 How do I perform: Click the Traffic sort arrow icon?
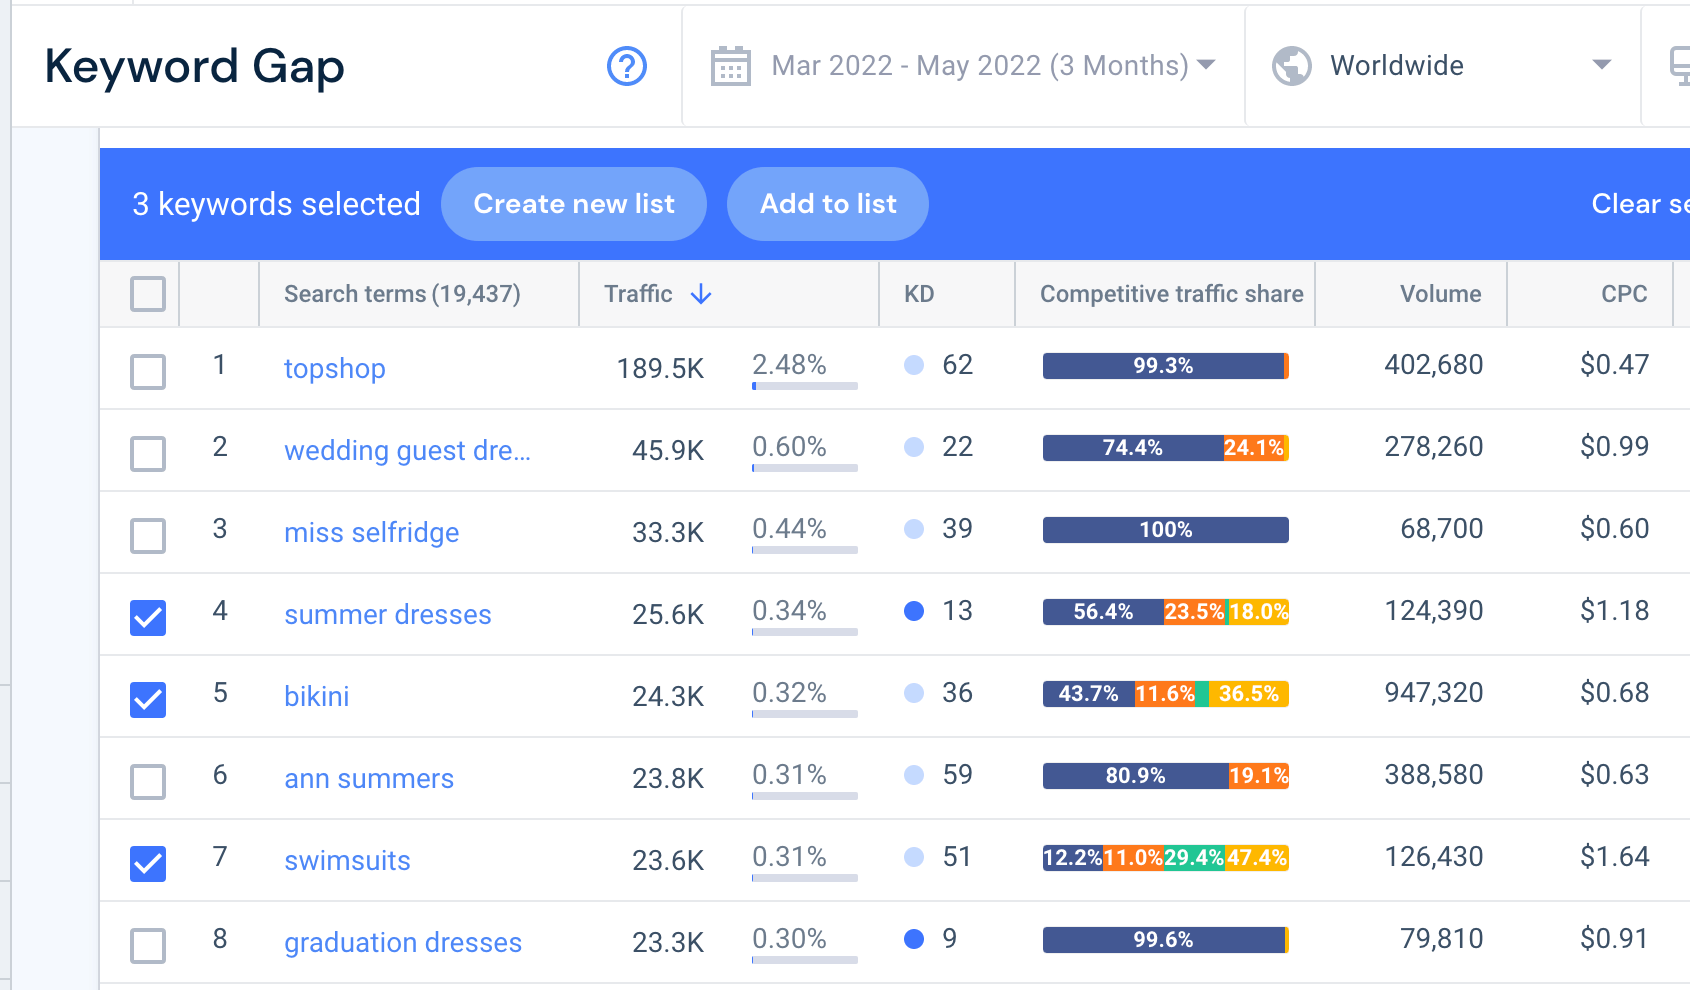(x=702, y=294)
